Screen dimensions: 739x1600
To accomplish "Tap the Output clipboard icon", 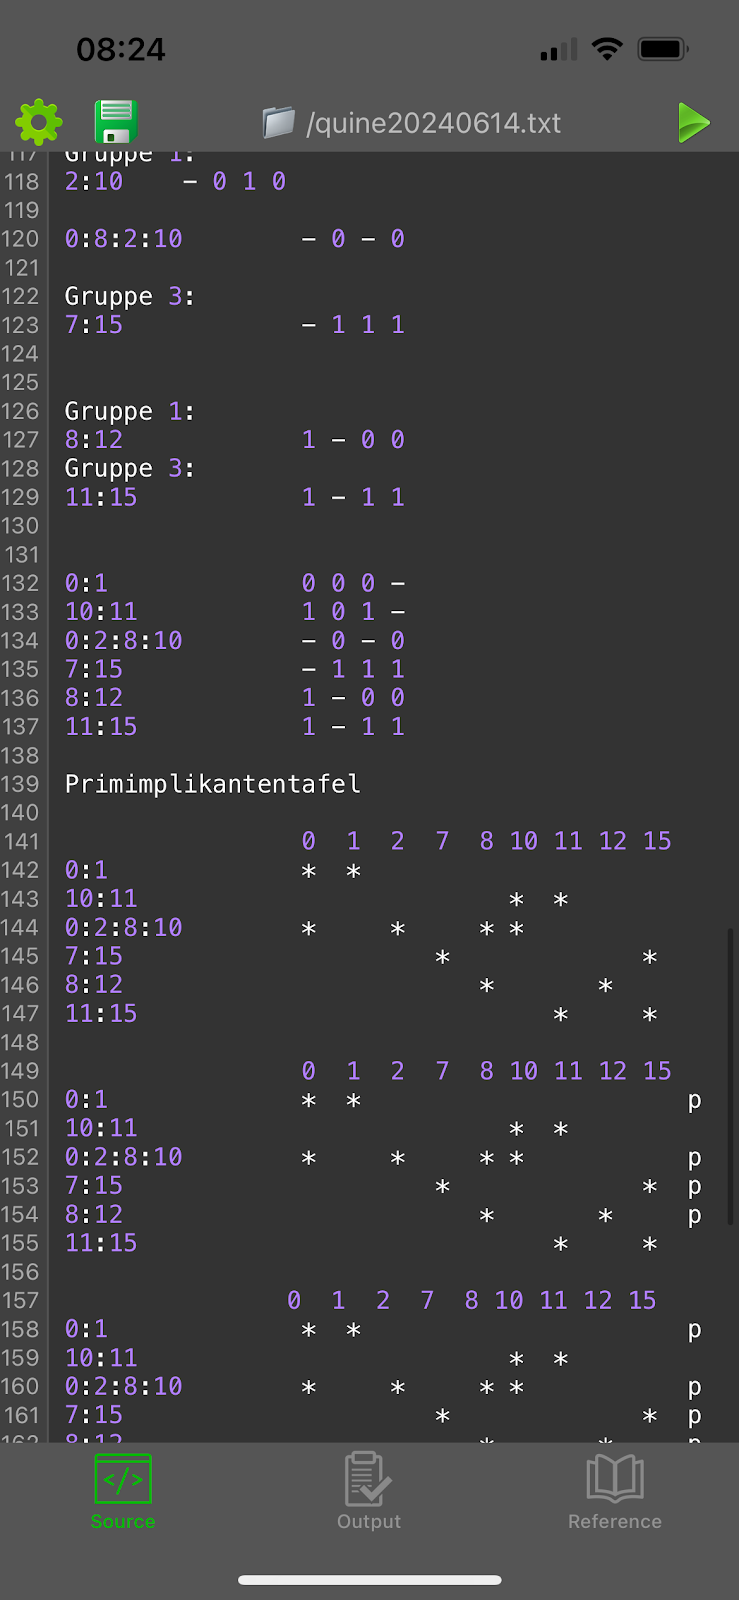I will click(368, 1478).
